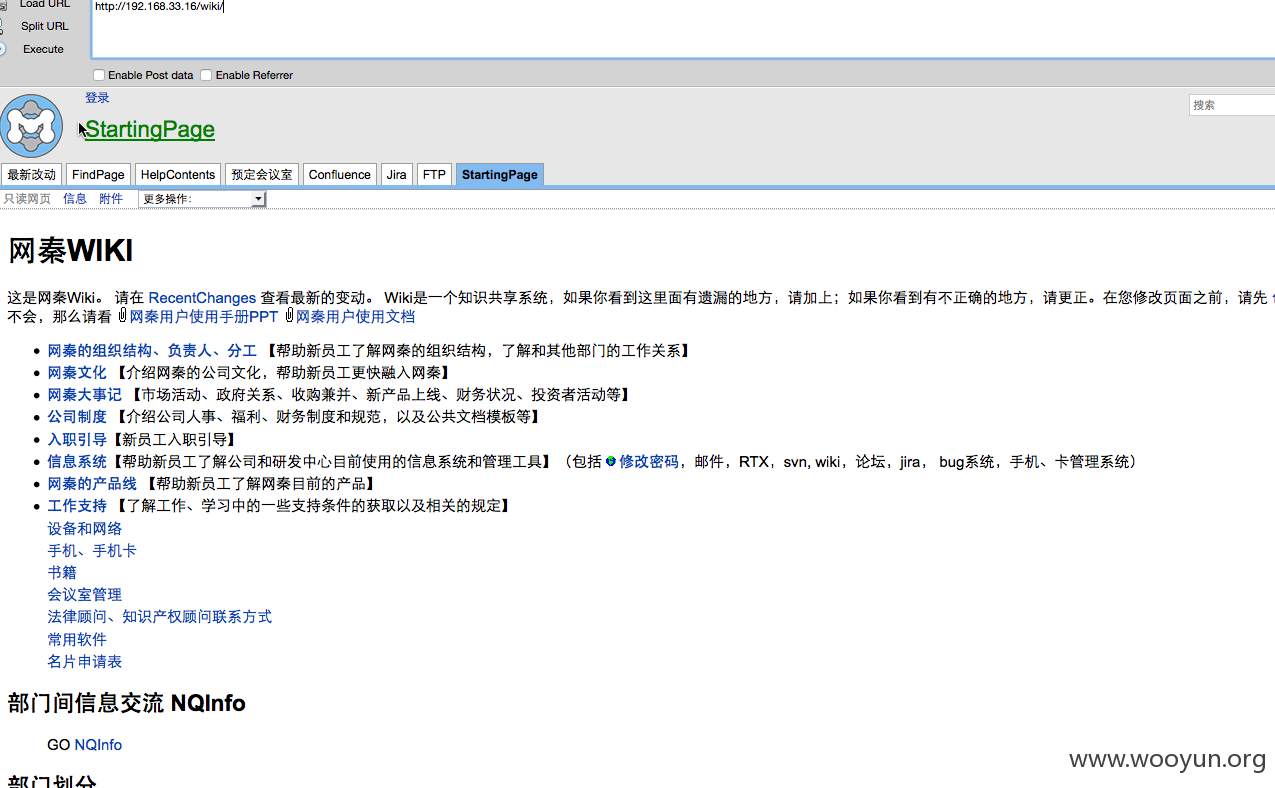Image resolution: width=1275 pixels, height=788 pixels.
Task: Open the 更多操作 dropdown
Action: 202,199
